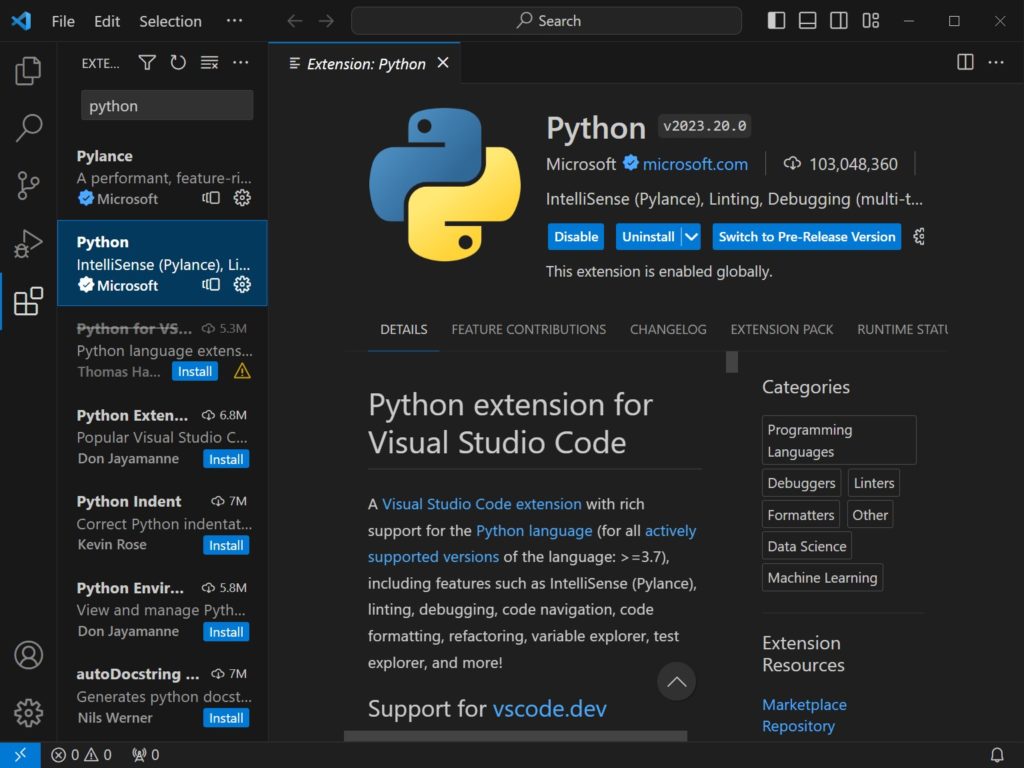Split the editor right

point(965,63)
